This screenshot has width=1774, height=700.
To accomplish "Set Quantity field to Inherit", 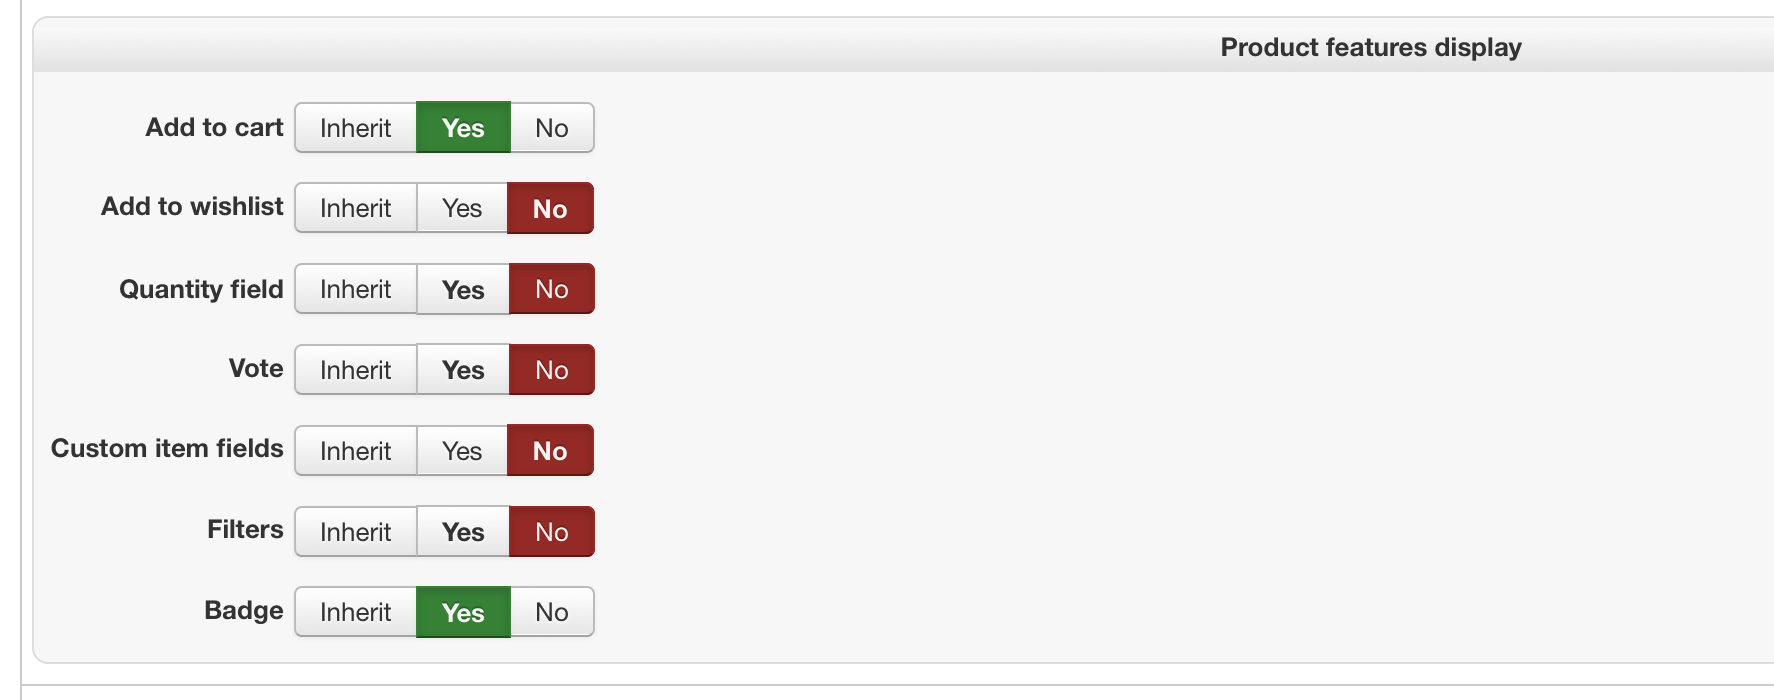I will coord(355,289).
